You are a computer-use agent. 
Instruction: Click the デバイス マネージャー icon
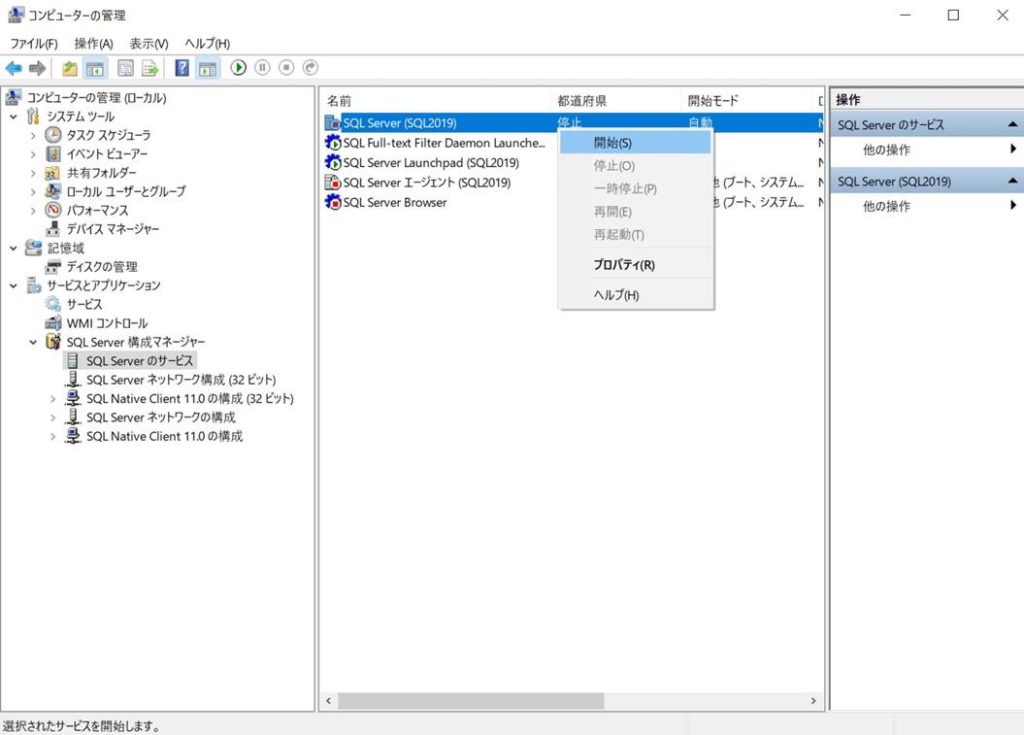click(53, 229)
